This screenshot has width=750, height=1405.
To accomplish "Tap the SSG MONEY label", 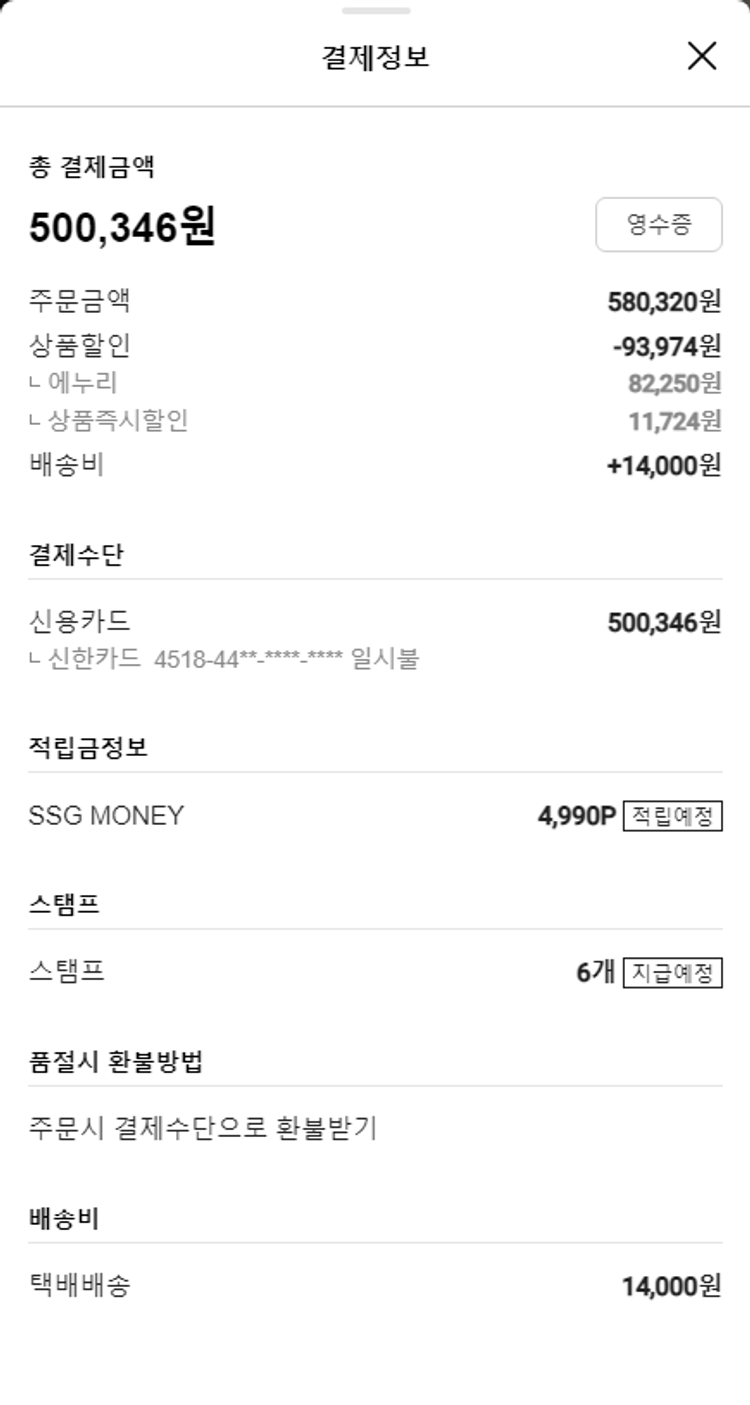I will point(107,816).
